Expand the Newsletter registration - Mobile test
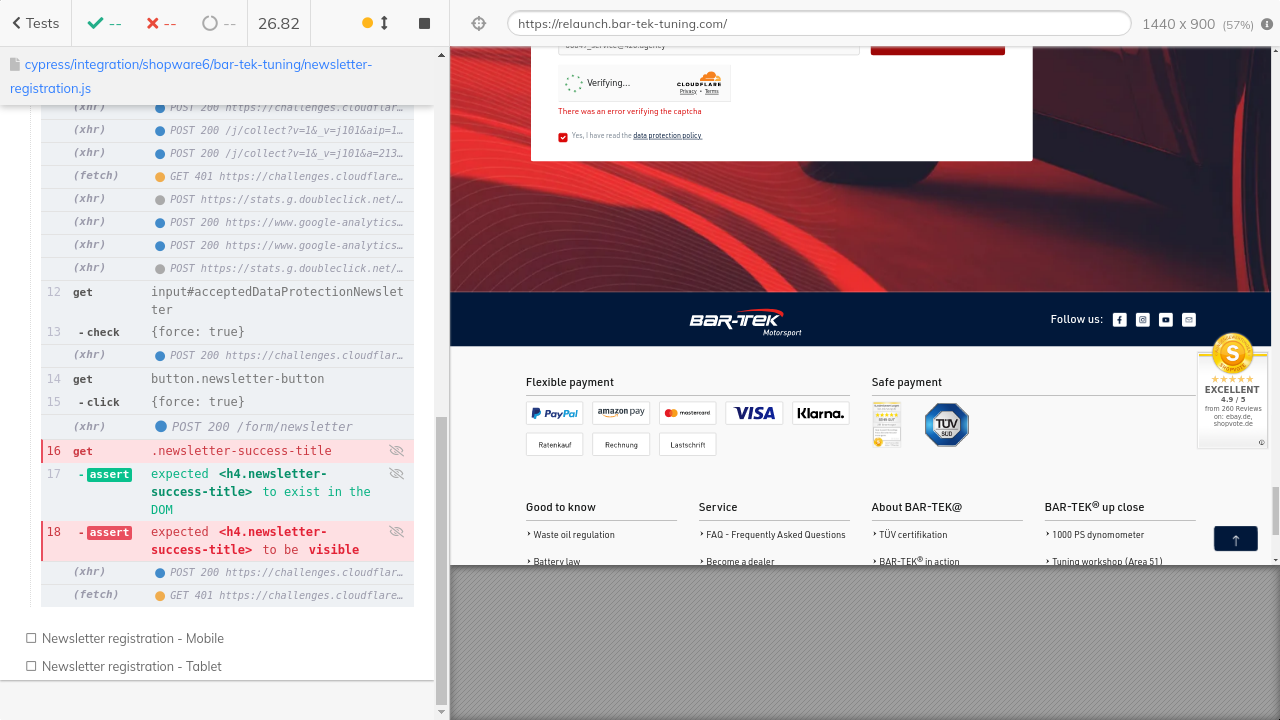This screenshot has height=720, width=1280. click(132, 638)
